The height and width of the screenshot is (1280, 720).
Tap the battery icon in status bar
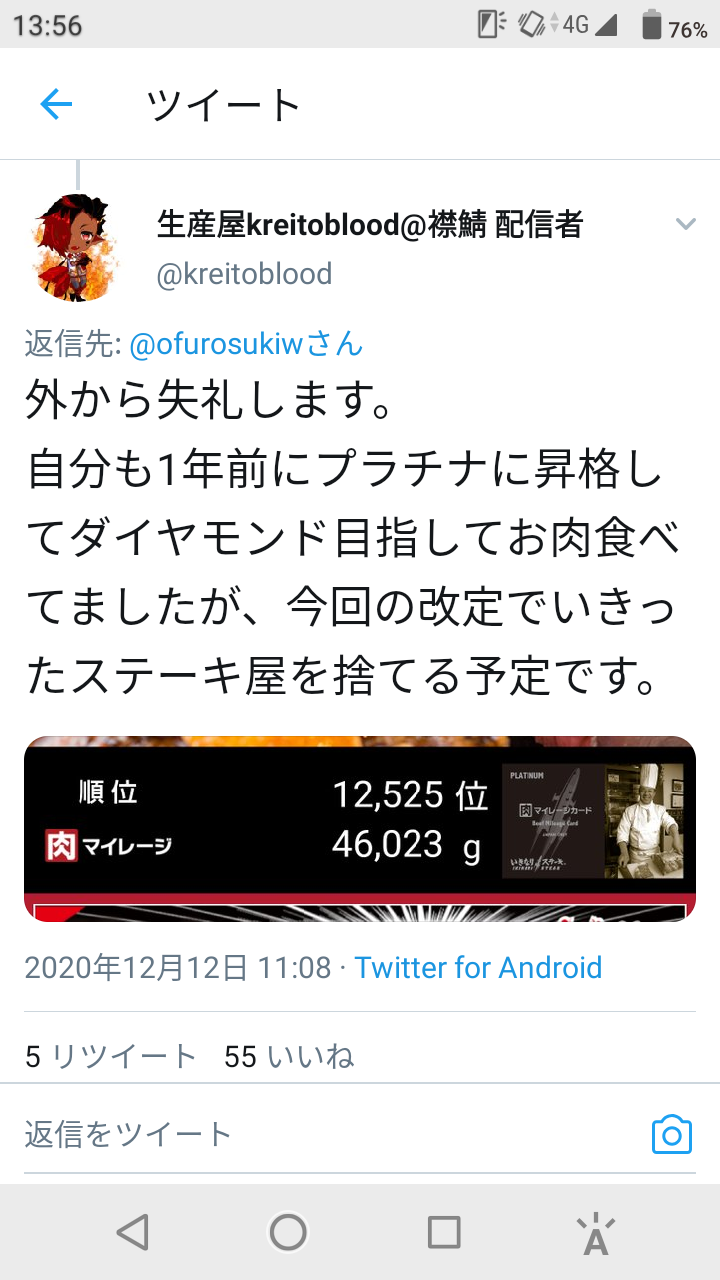point(652,24)
